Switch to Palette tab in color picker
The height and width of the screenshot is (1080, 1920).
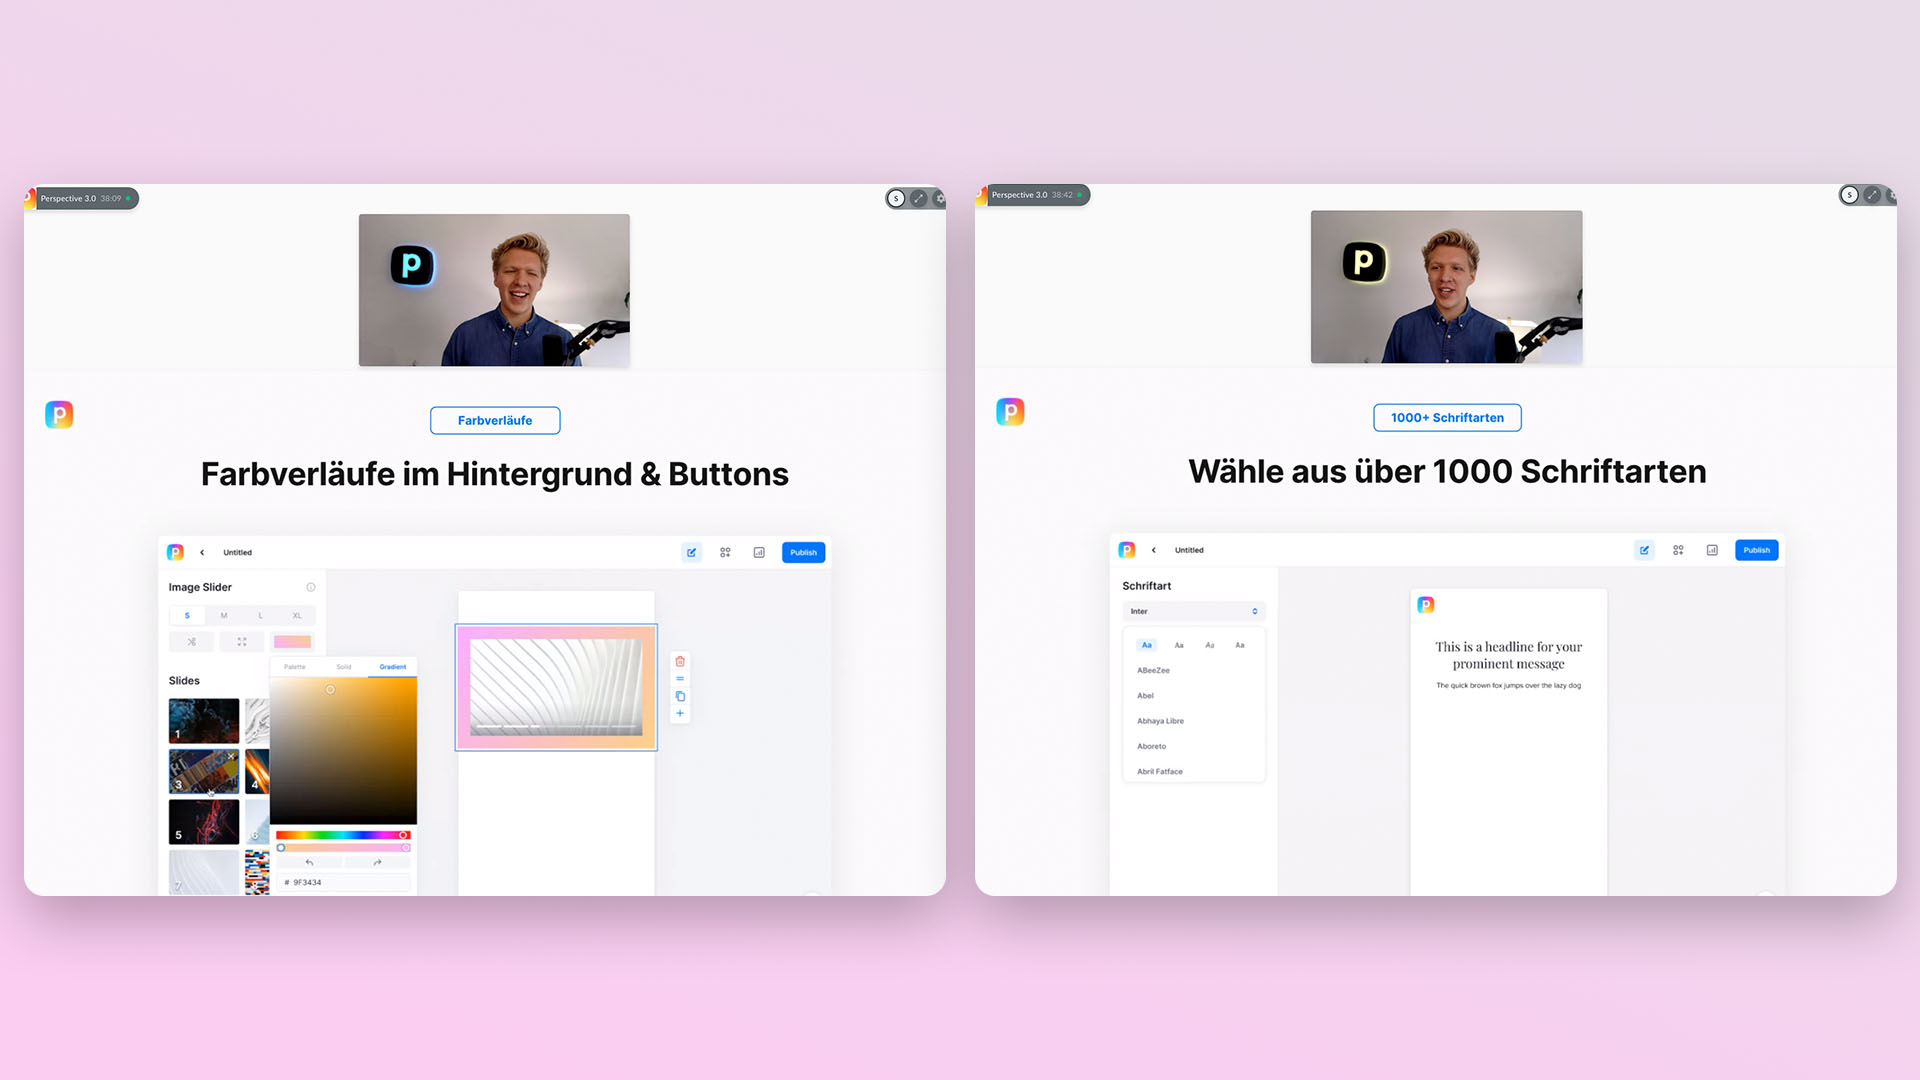295,667
